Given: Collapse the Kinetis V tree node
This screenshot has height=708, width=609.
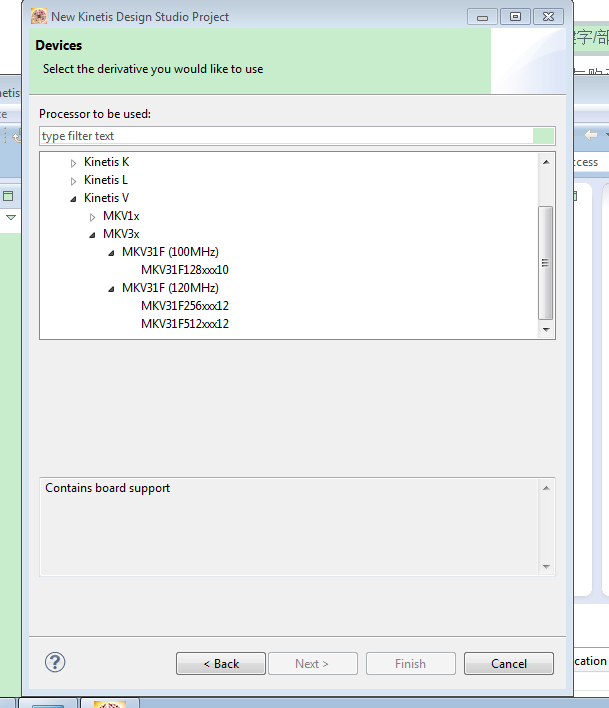Looking at the screenshot, I should tap(74, 199).
